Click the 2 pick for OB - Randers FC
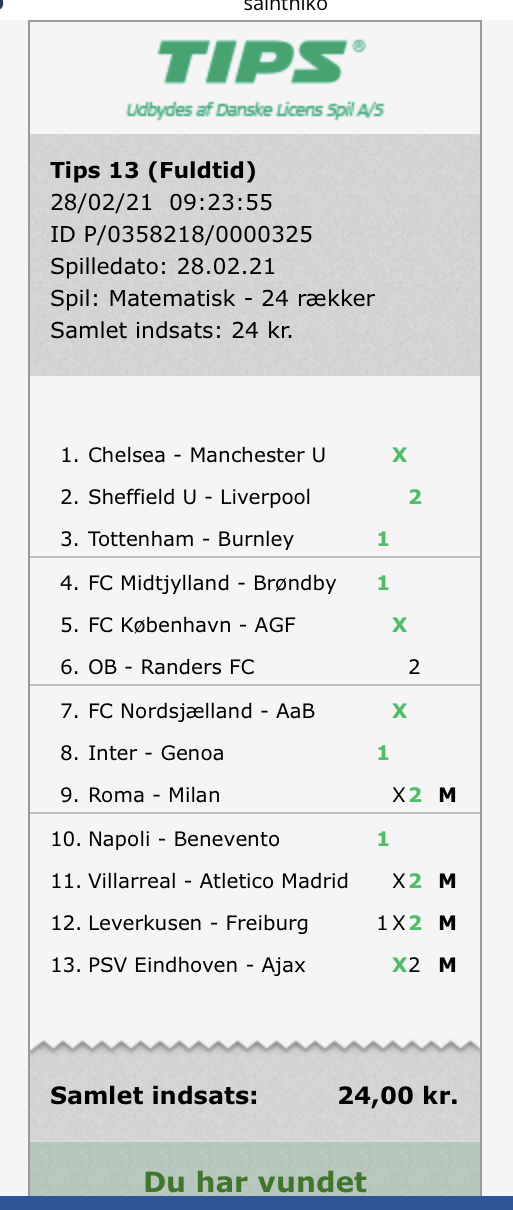Image resolution: width=513 pixels, height=1210 pixels. [x=415, y=667]
